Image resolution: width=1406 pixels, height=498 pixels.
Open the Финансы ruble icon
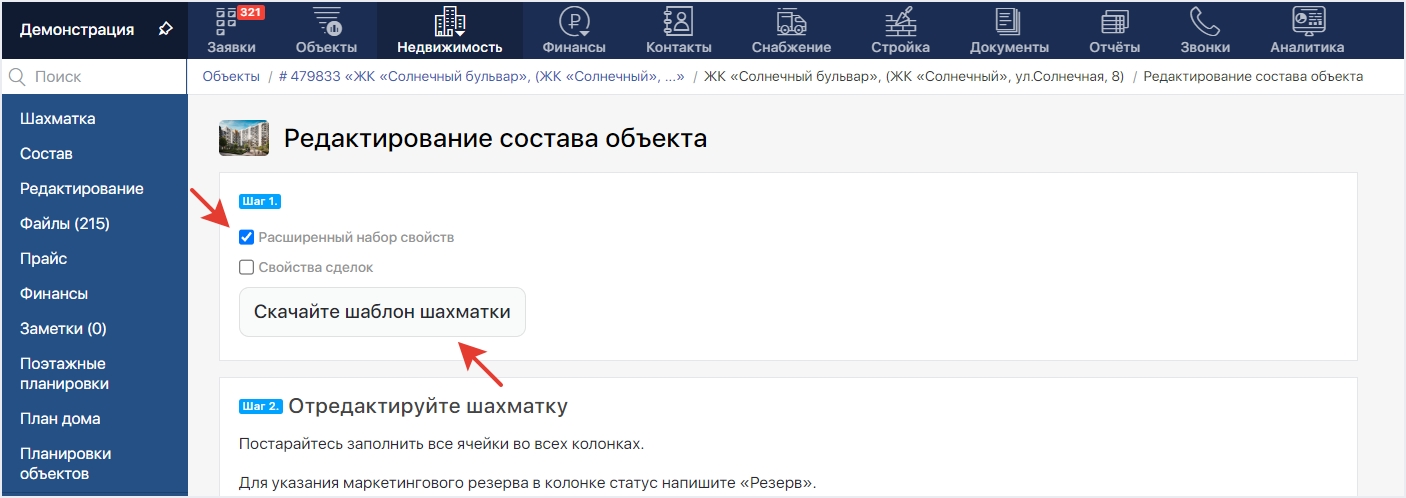[573, 21]
